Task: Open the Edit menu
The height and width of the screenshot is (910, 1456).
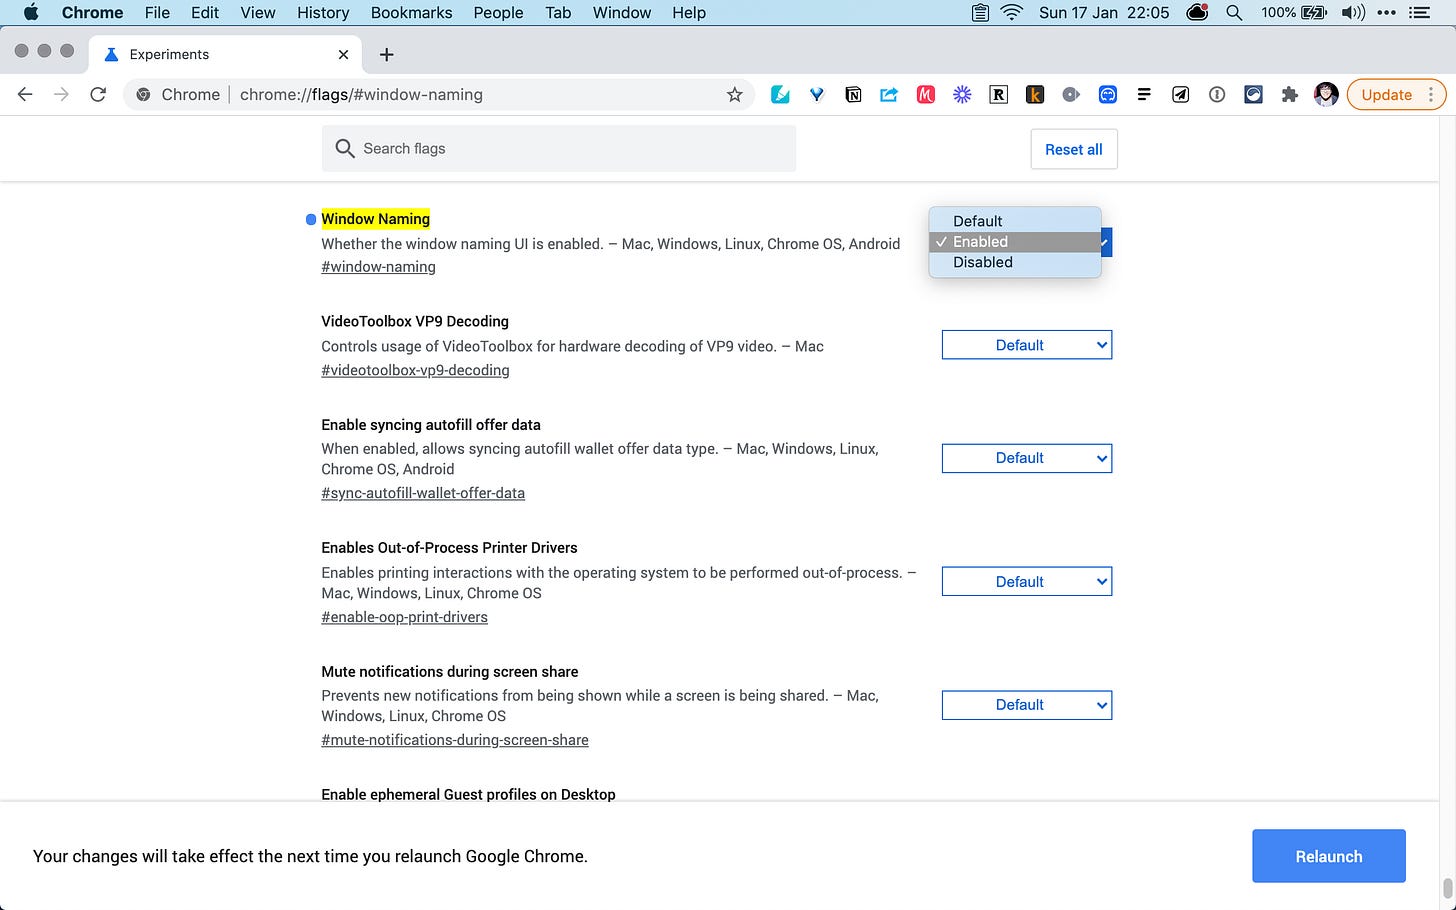Action: pos(205,12)
